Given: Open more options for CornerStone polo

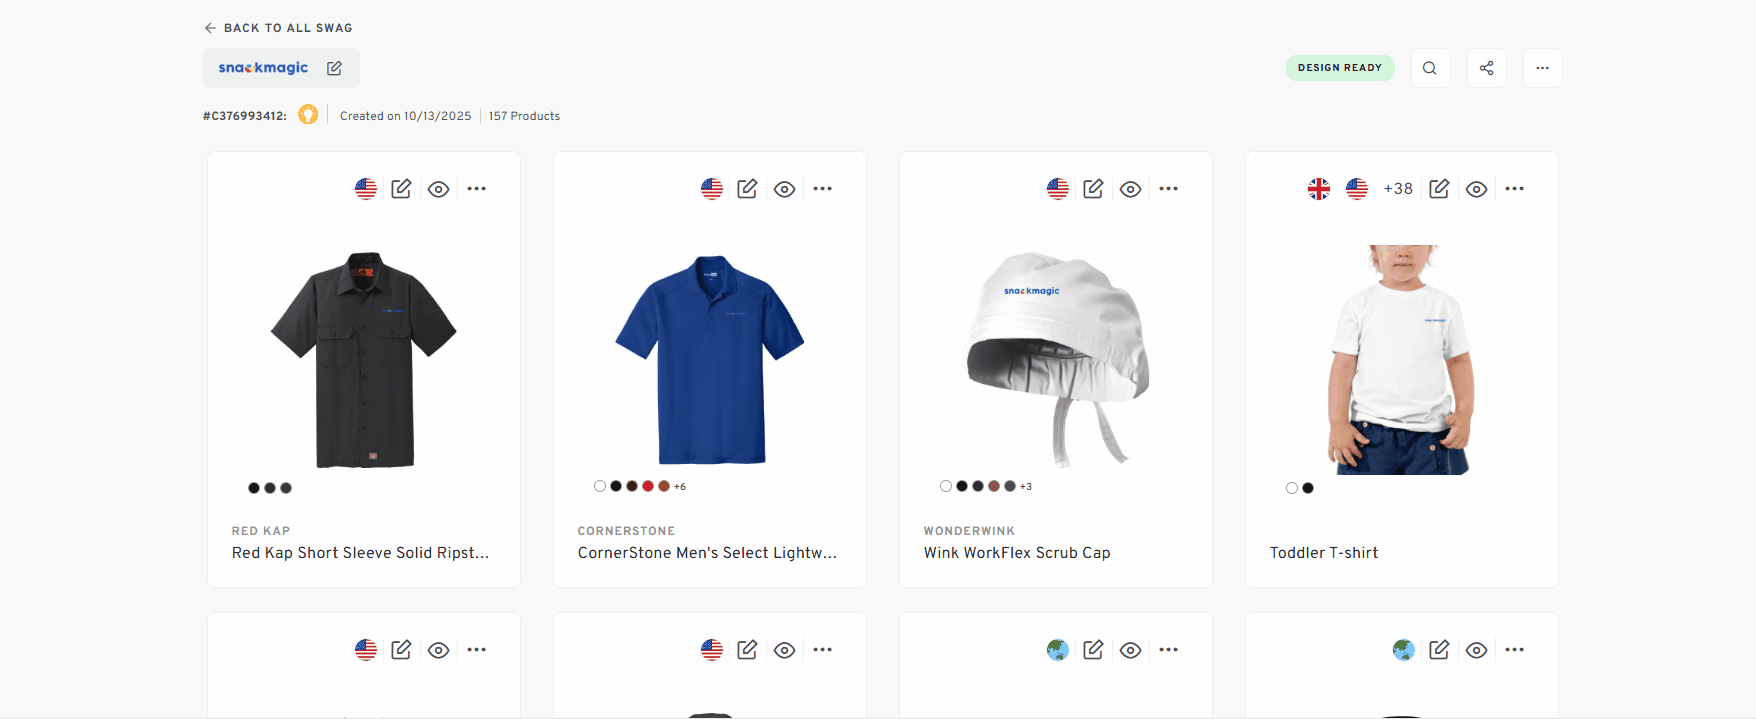Looking at the screenshot, I should click(x=822, y=189).
